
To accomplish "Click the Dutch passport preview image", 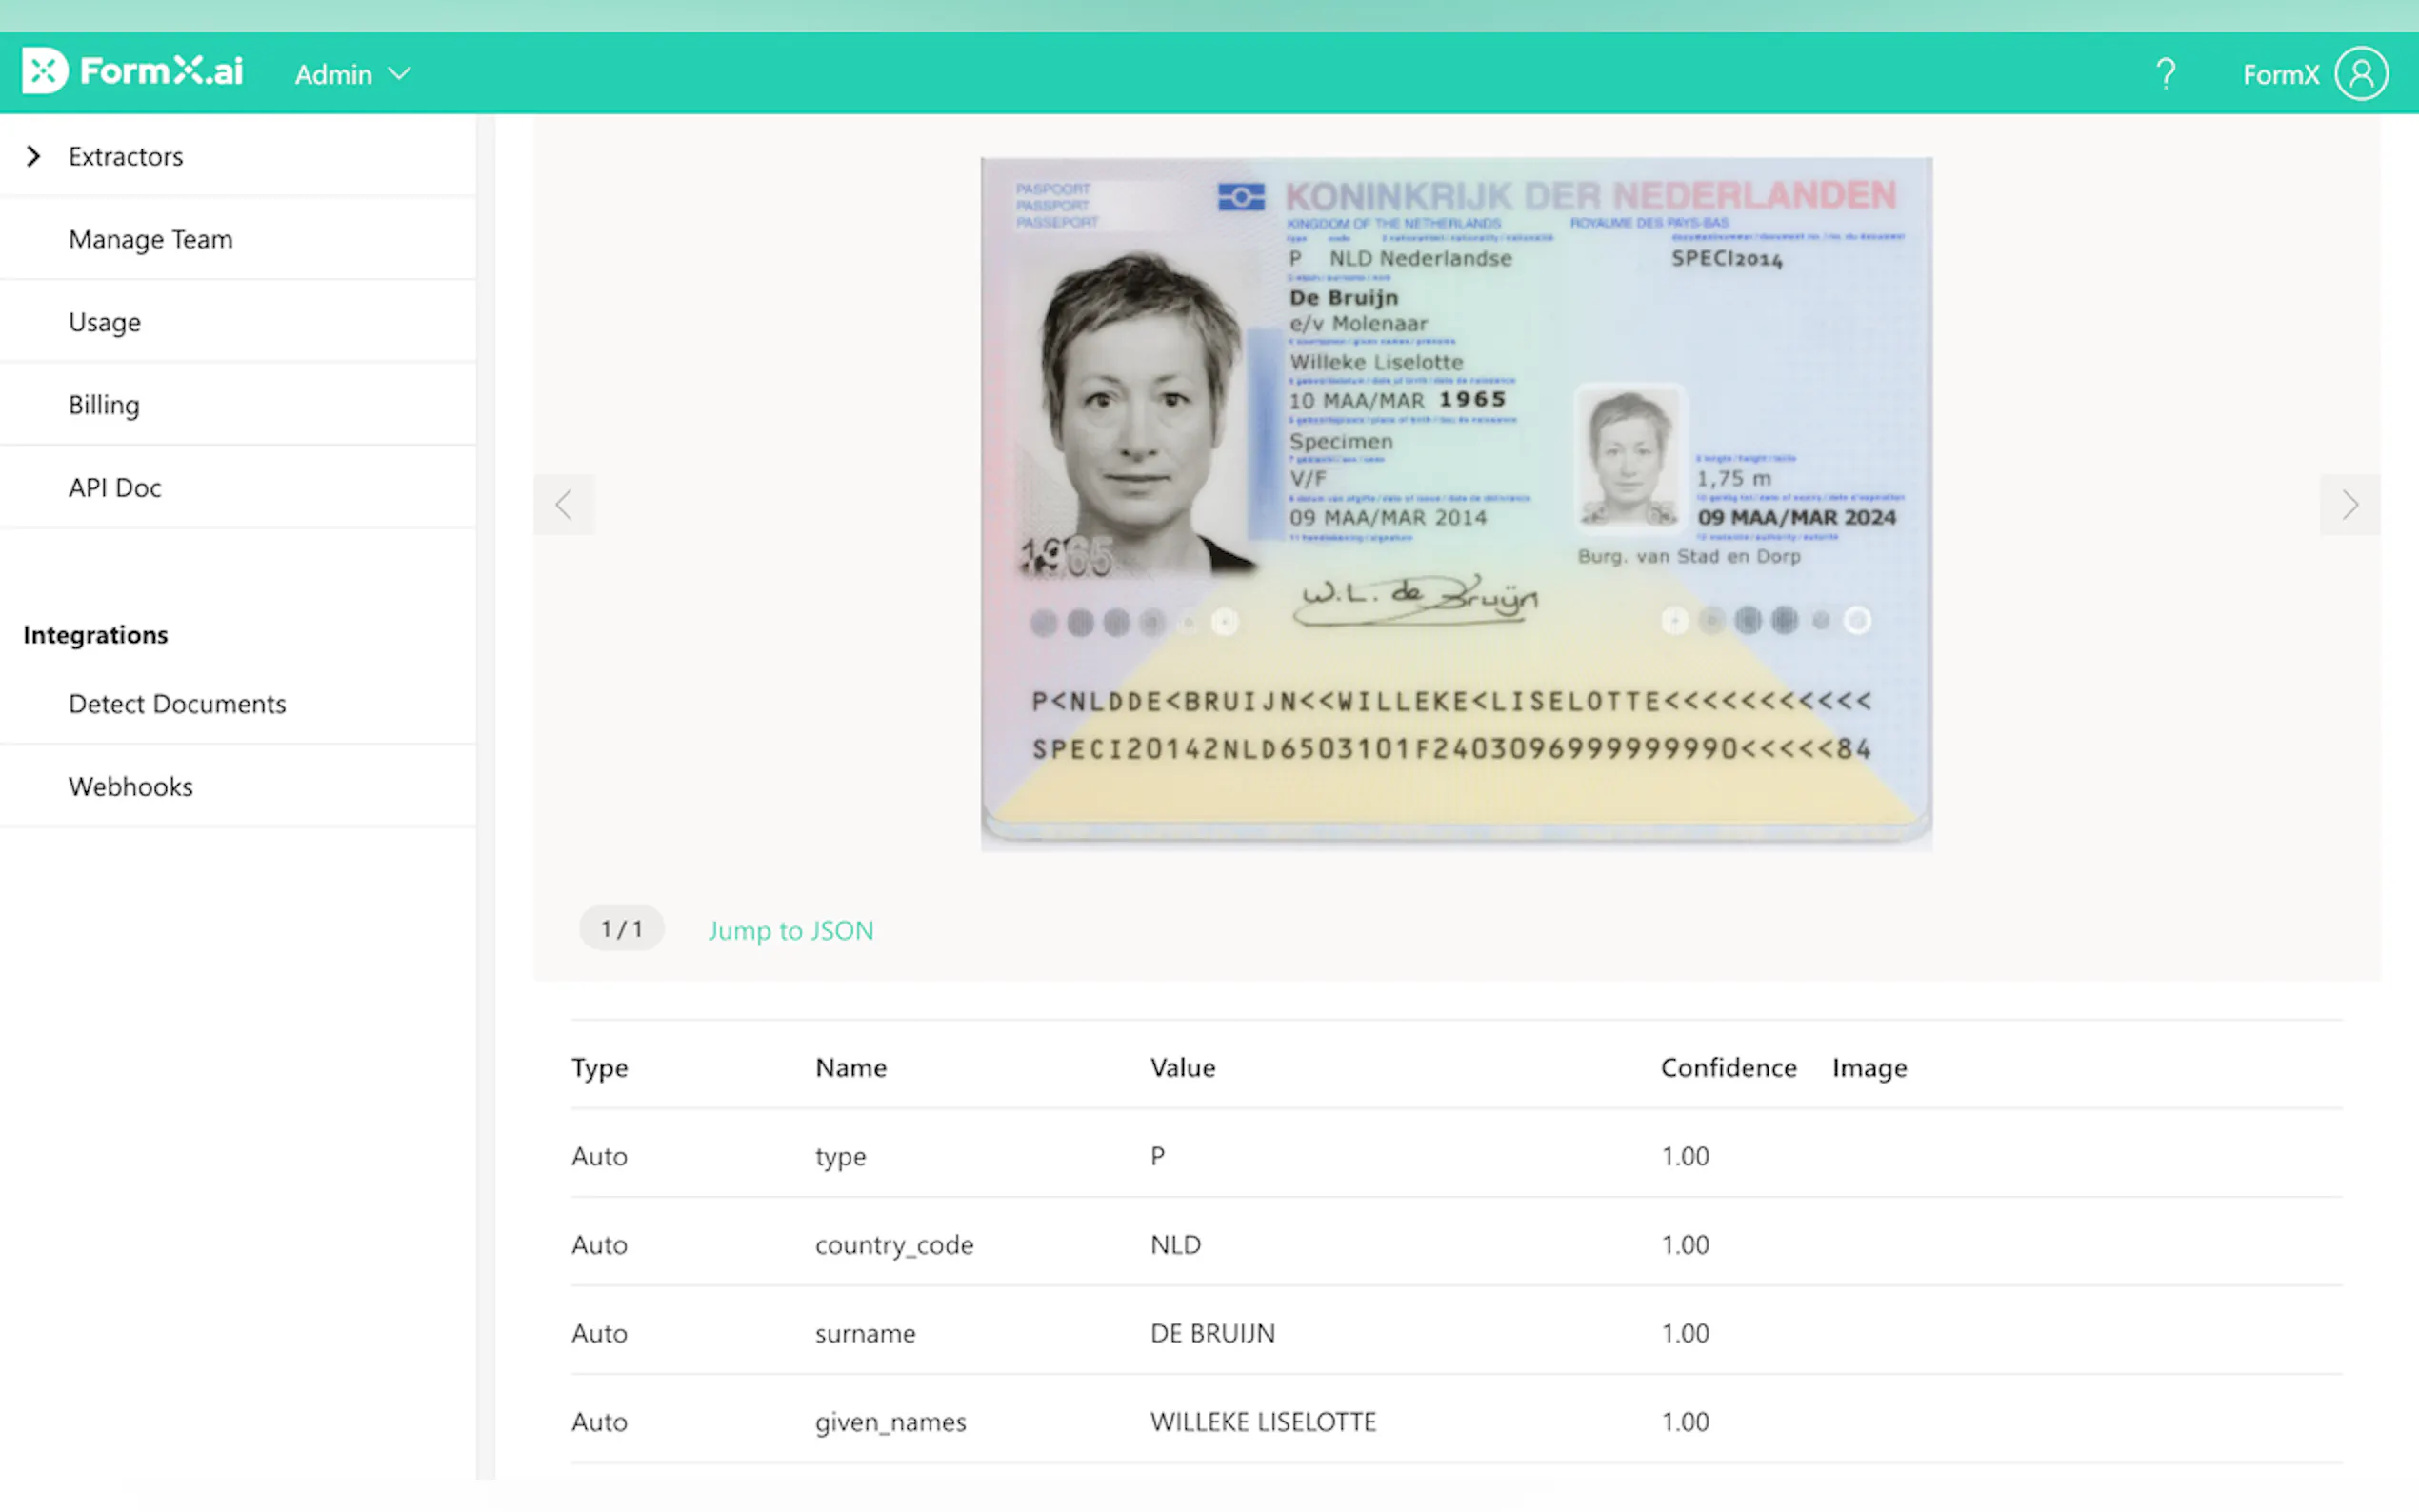I will tap(1453, 500).
